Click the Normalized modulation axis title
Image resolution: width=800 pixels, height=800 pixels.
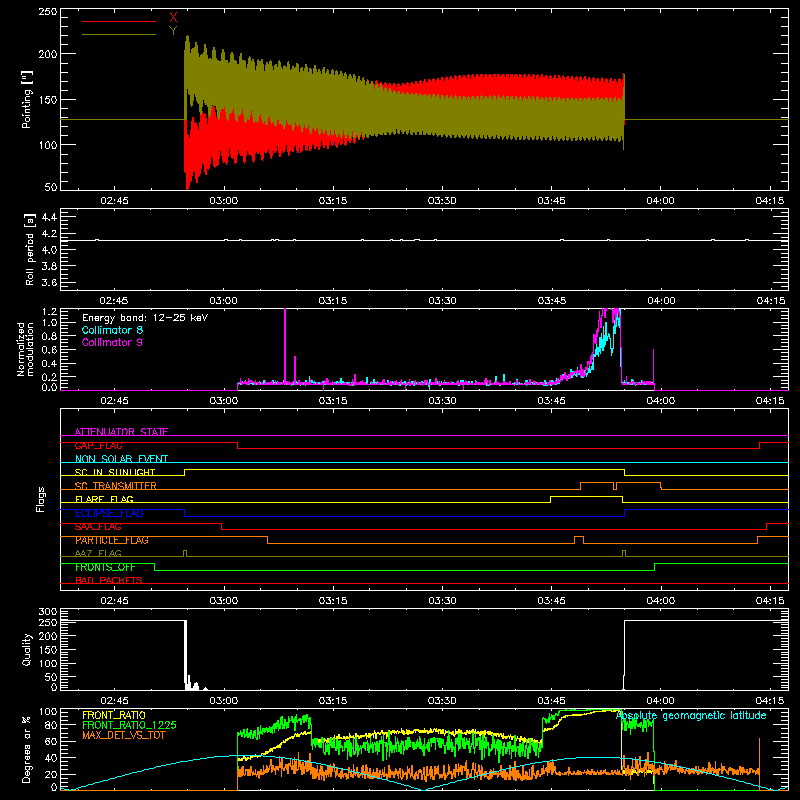point(25,349)
